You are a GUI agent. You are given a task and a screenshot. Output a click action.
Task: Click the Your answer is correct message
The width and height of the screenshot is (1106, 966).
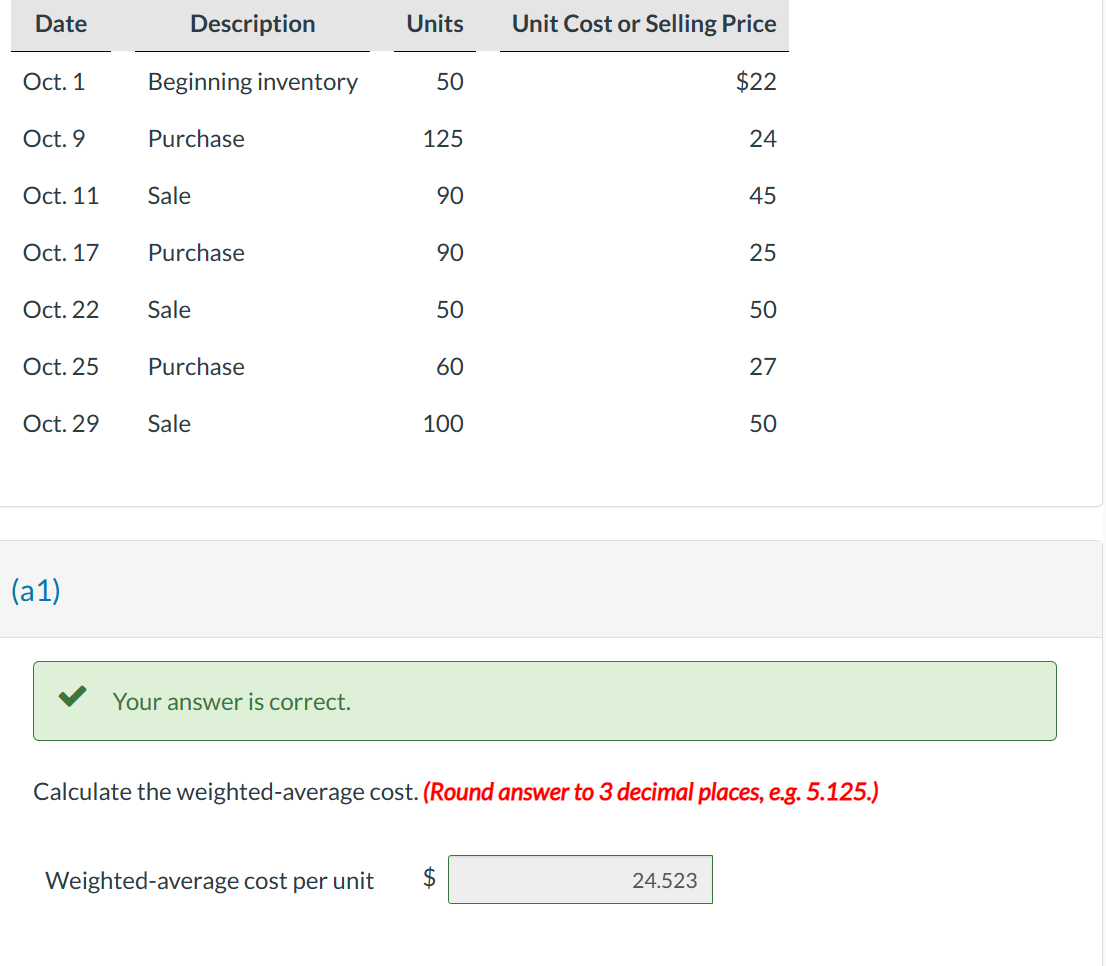231,701
